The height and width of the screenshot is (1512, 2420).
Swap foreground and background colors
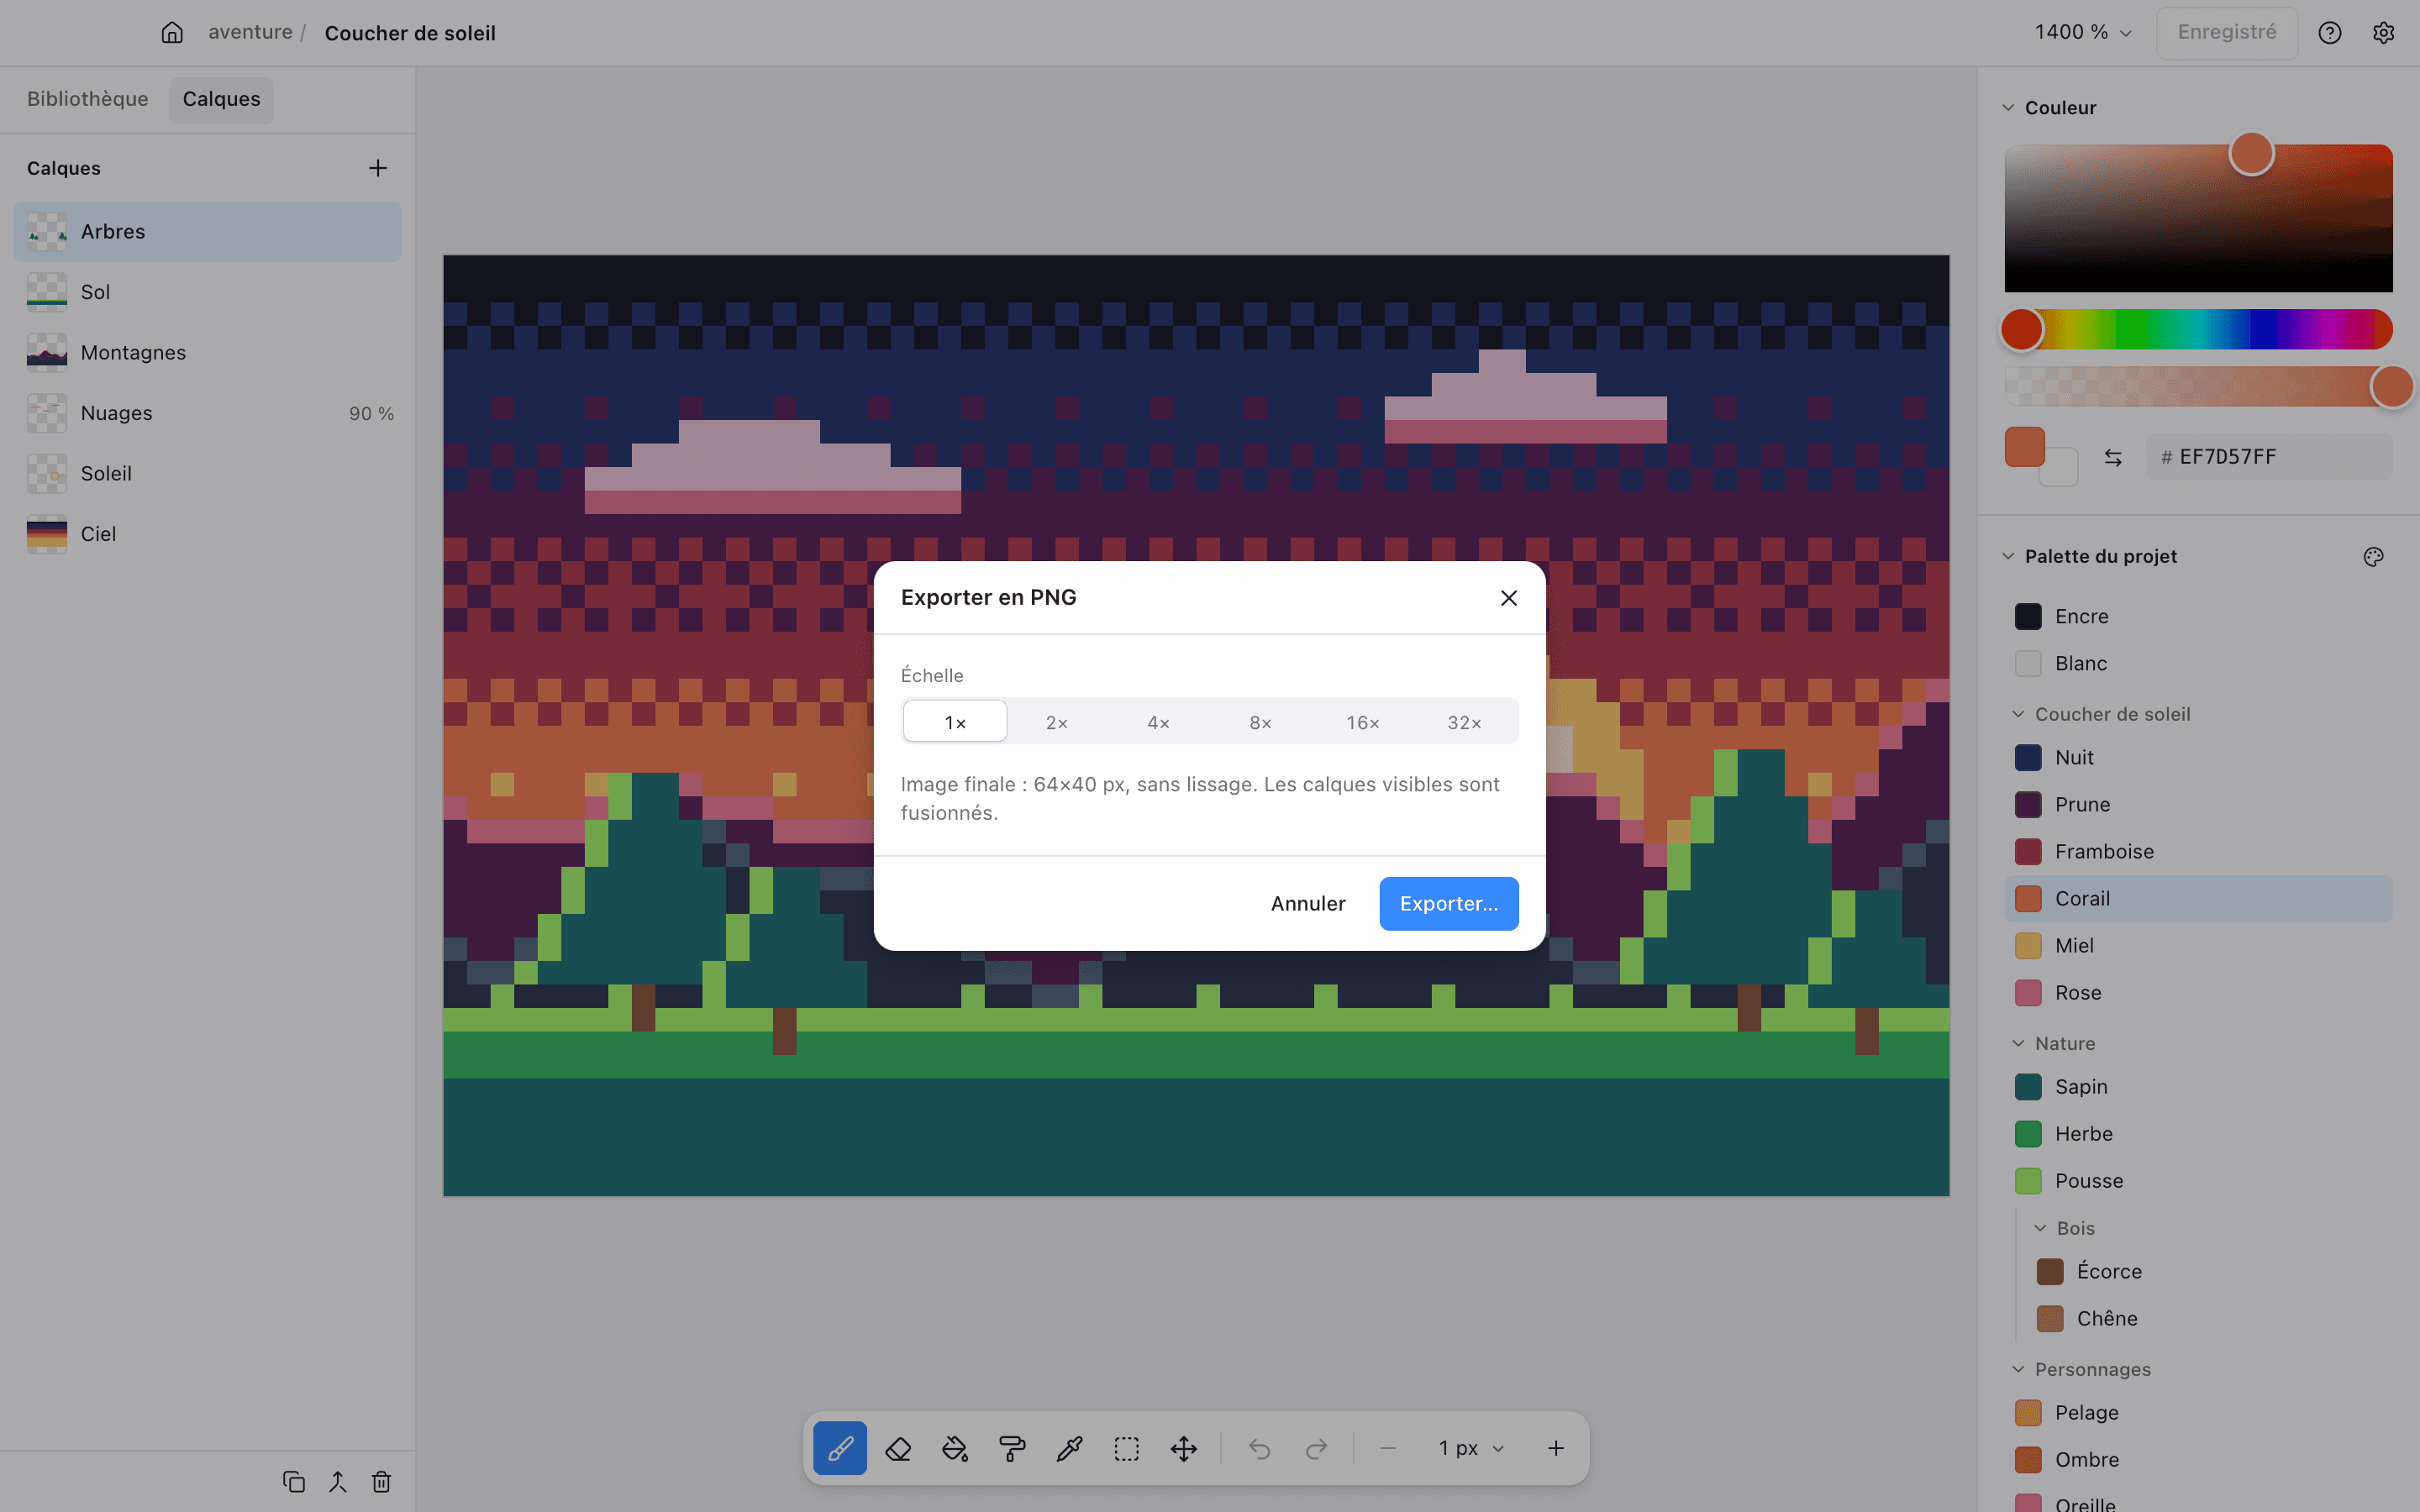(x=2113, y=457)
